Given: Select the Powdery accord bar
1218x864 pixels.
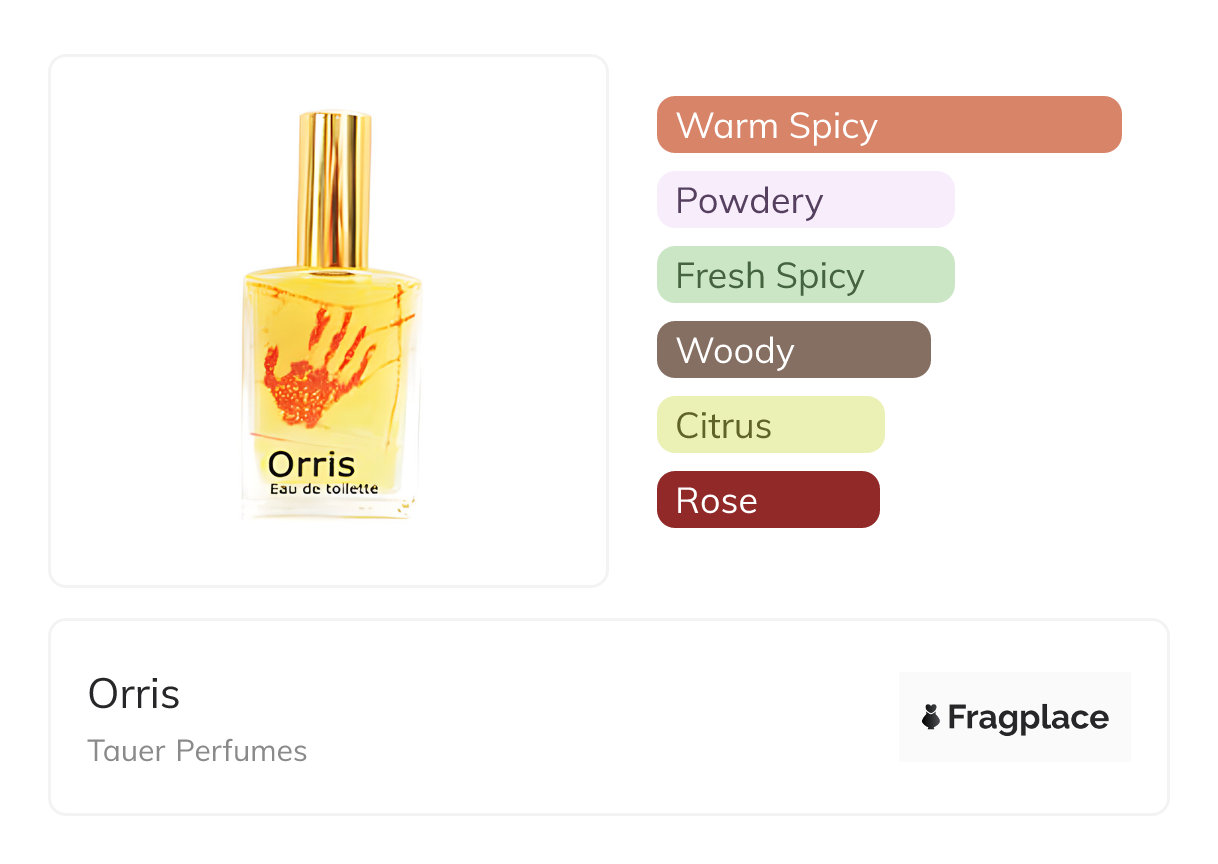Looking at the screenshot, I should click(x=805, y=200).
